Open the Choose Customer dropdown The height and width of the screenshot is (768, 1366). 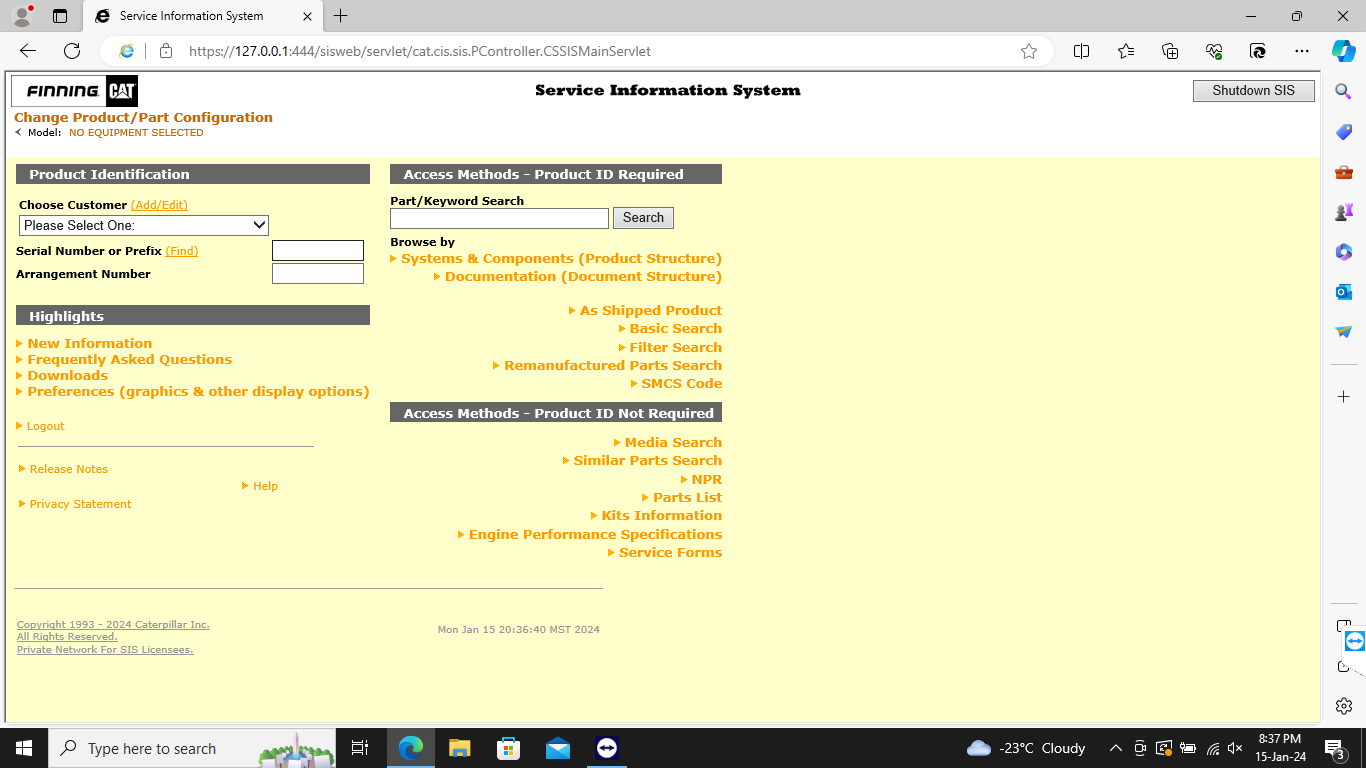point(144,226)
